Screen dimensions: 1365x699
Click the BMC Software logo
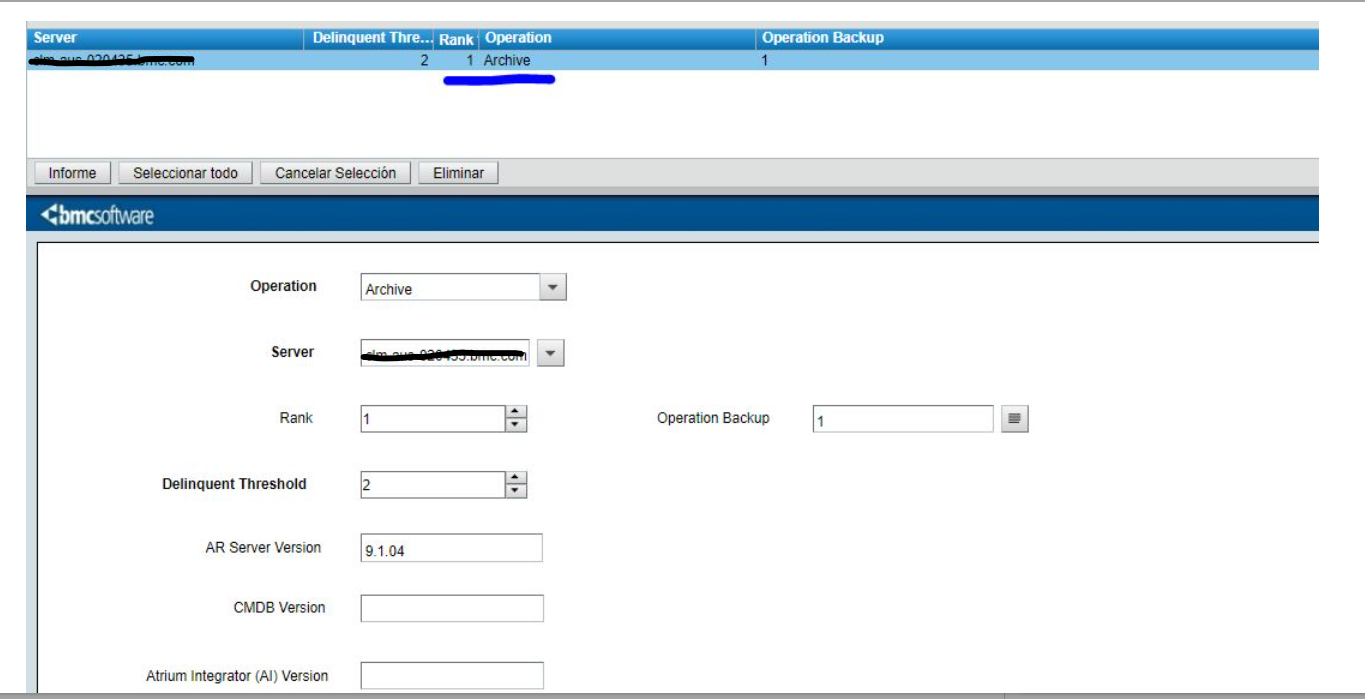coord(97,215)
